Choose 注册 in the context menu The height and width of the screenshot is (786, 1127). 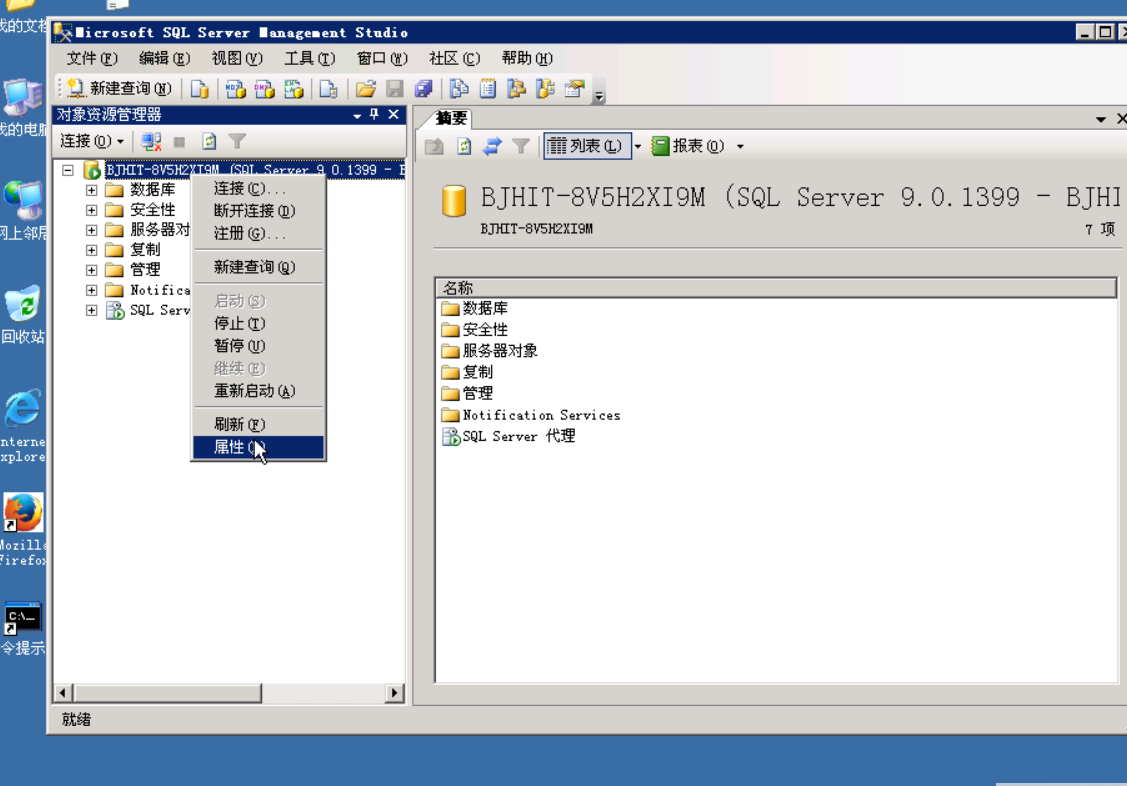[x=258, y=234]
